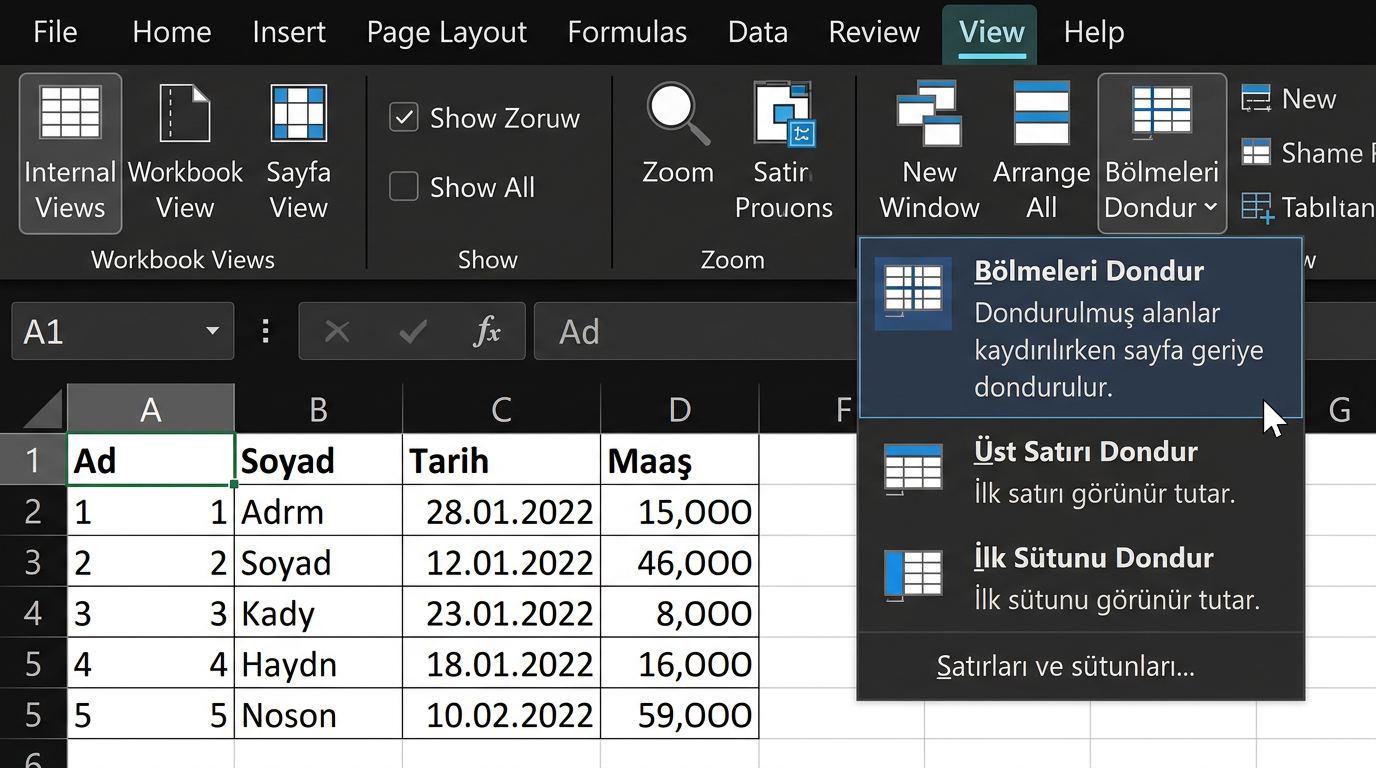Screen dimensions: 1376x768
Task: Select the Sayfa View icon
Action: pyautogui.click(x=298, y=112)
